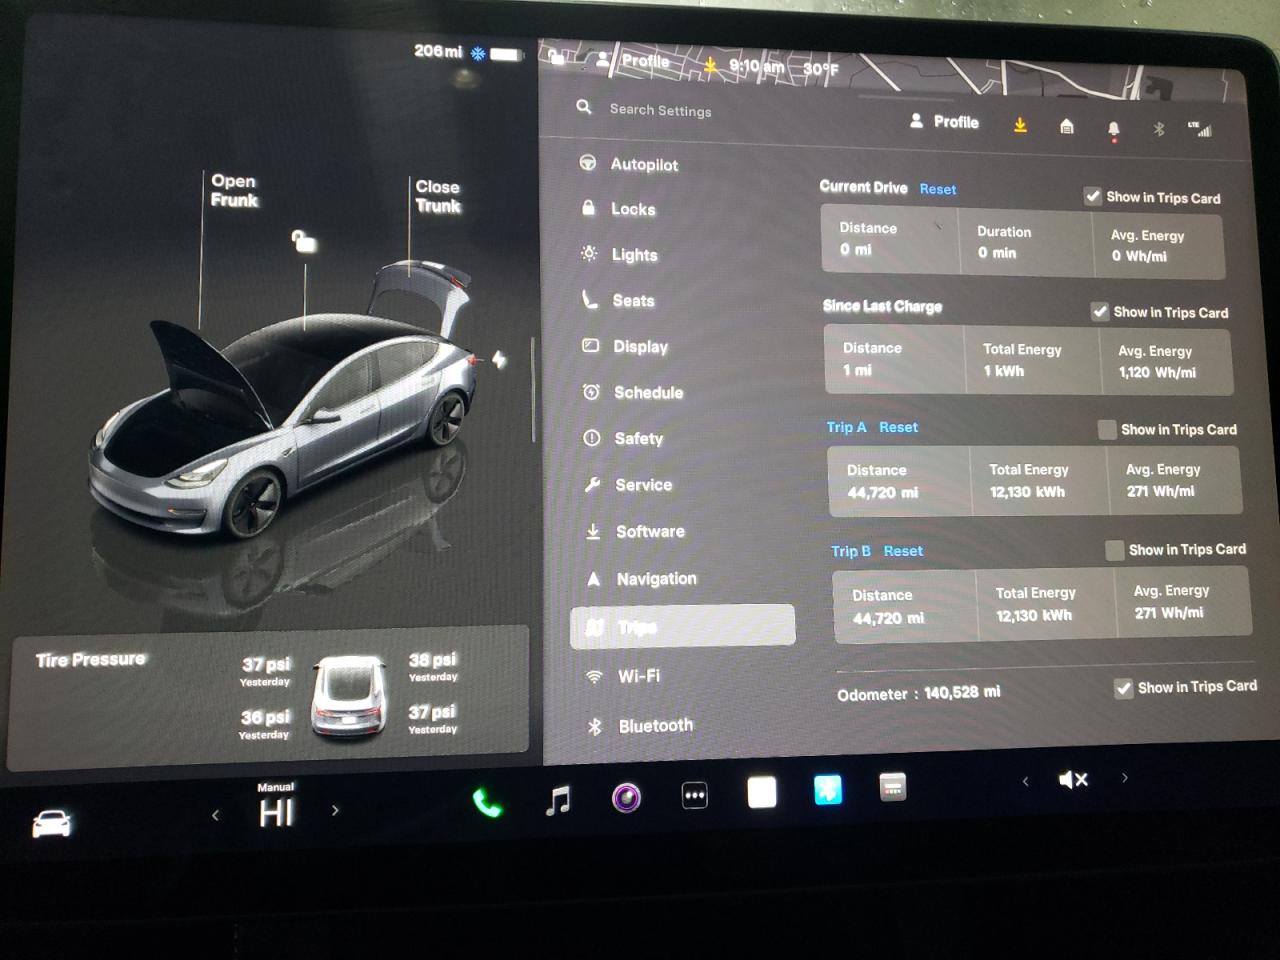Viewport: 1280px width, 960px height.
Task: Open the notifications bell icon
Action: point(1113,129)
